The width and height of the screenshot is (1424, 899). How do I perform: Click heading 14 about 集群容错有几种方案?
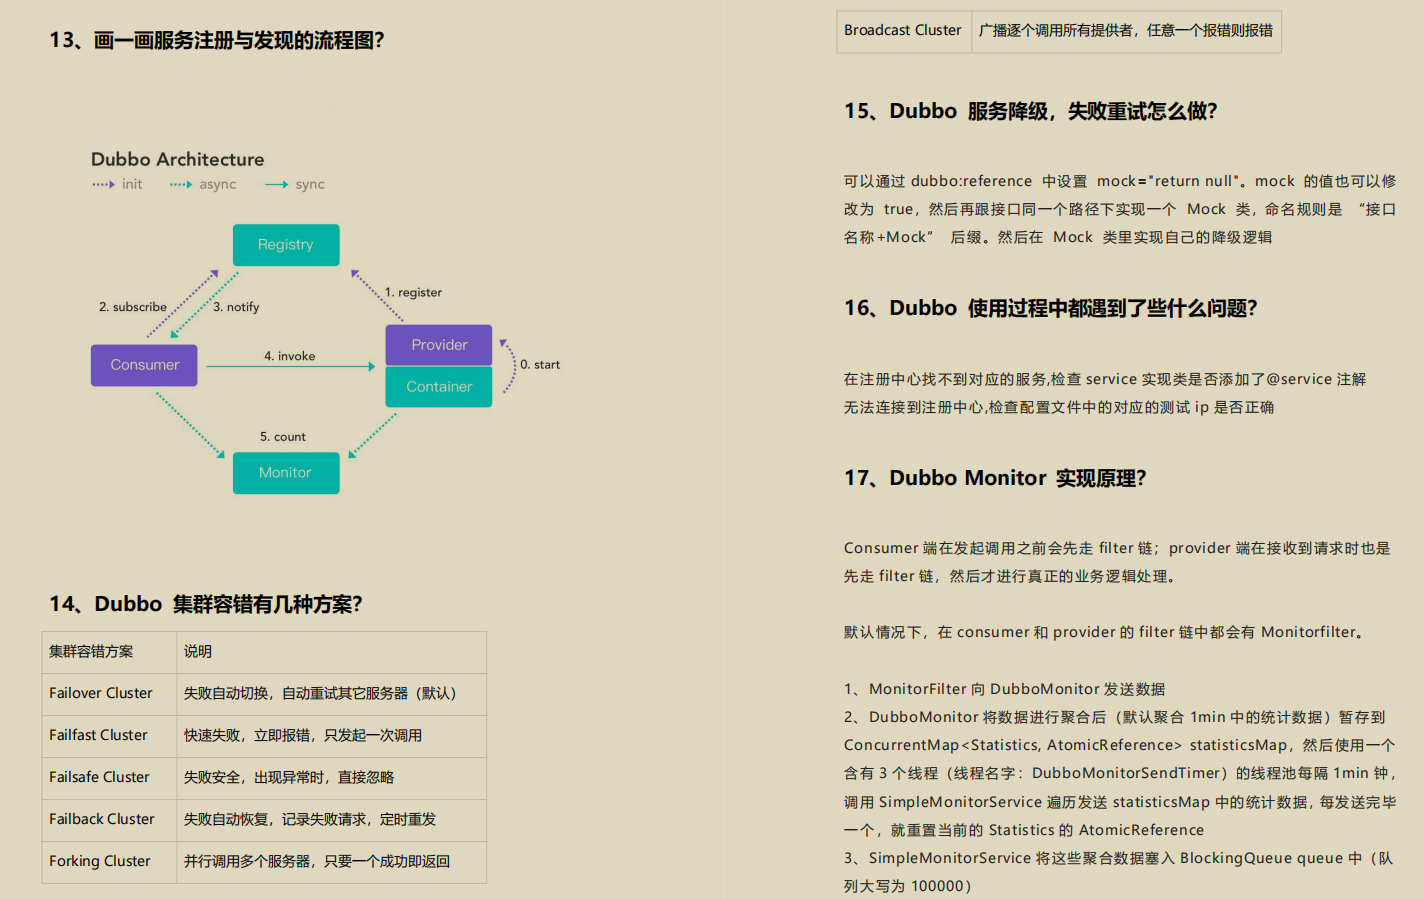pos(206,604)
